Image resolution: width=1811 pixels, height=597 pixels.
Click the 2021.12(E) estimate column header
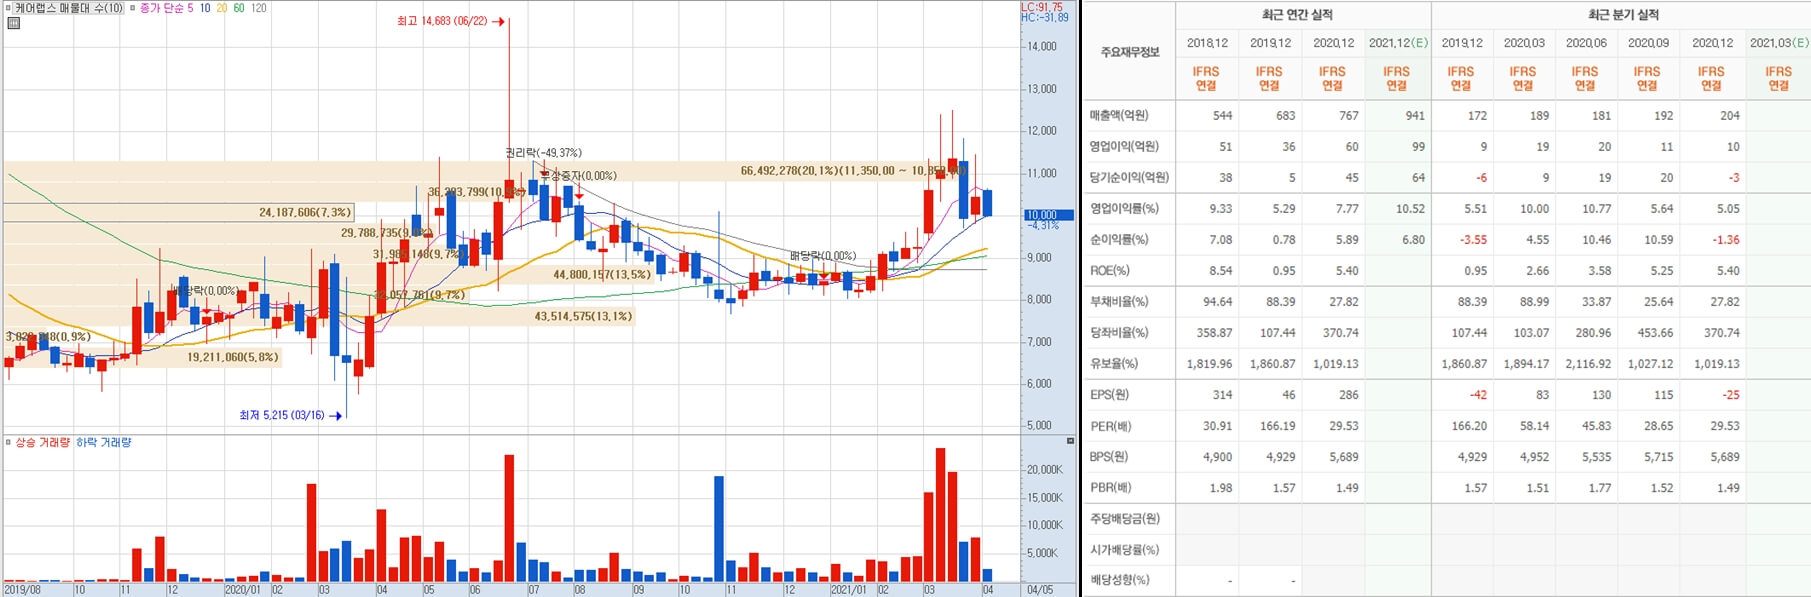1398,43
